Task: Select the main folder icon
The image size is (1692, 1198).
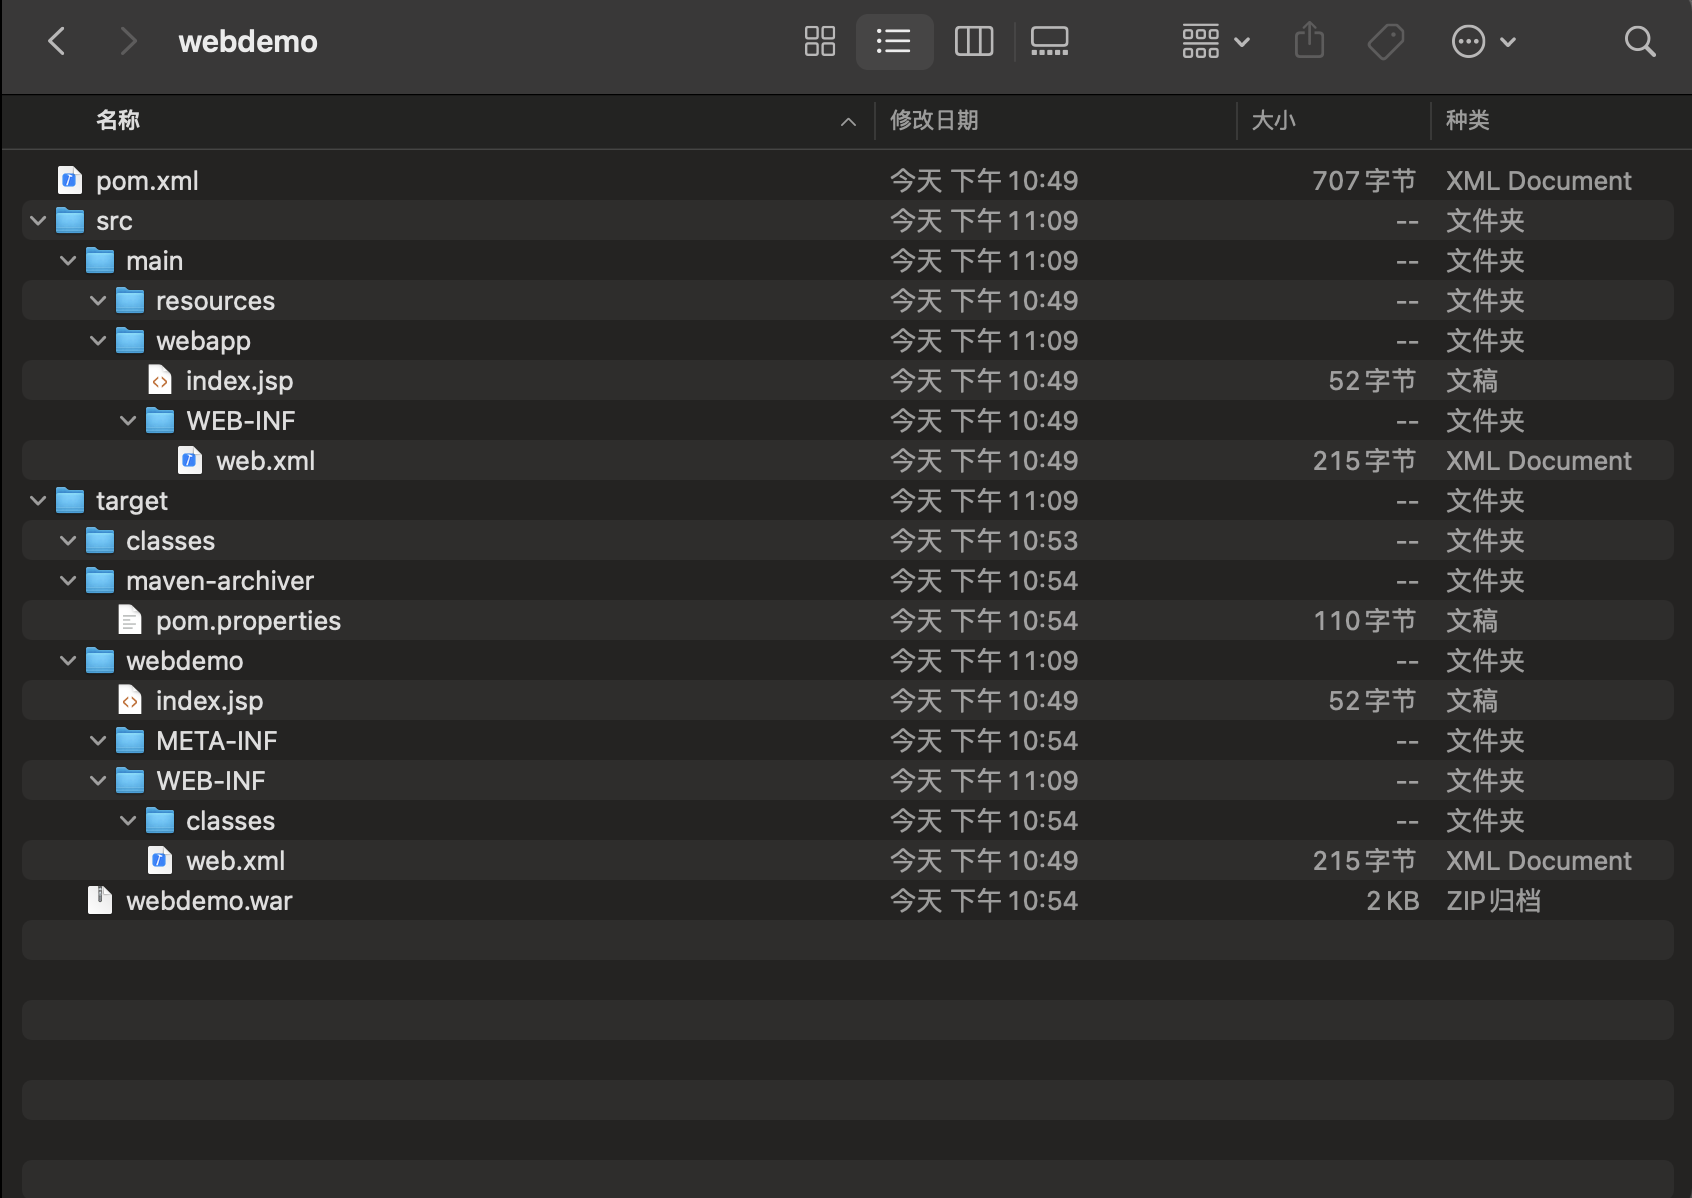Action: click(x=100, y=260)
